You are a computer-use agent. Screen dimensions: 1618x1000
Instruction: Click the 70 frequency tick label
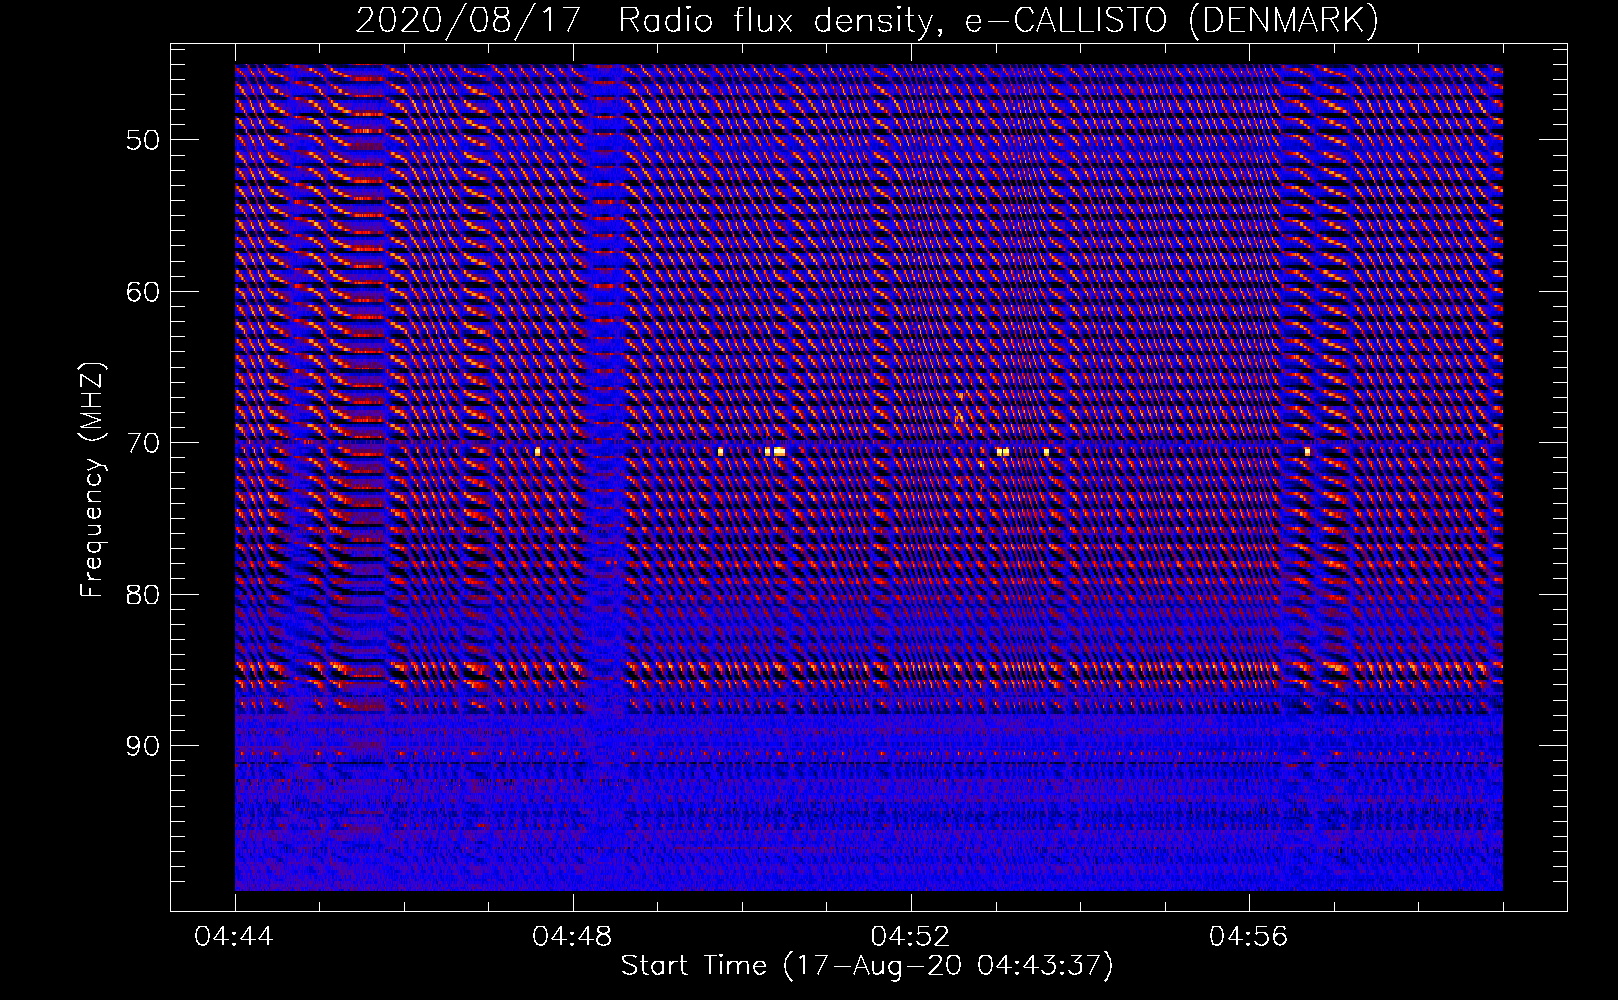coord(141,442)
